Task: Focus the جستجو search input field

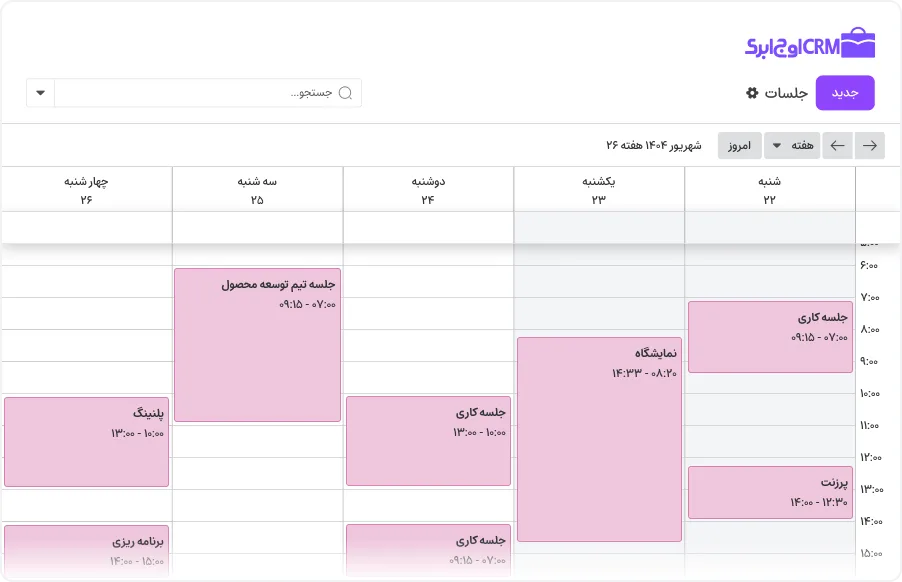Action: [x=200, y=93]
